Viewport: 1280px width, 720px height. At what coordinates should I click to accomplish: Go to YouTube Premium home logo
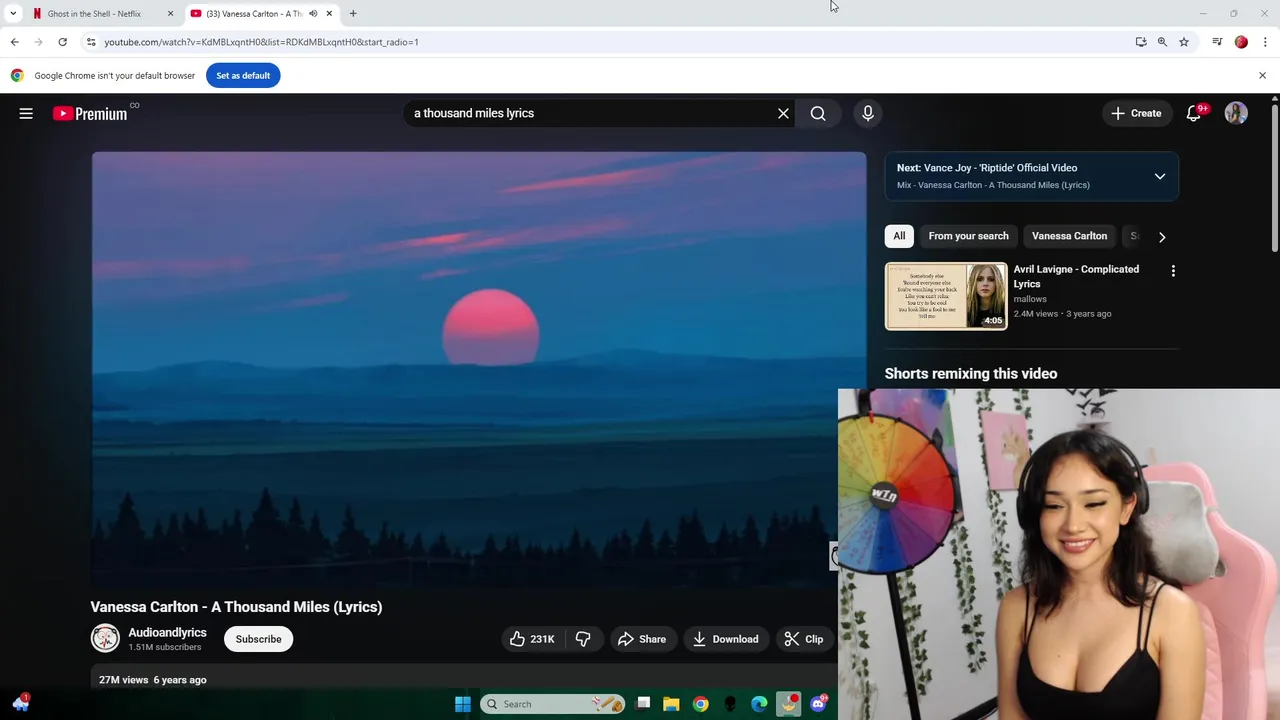click(90, 113)
